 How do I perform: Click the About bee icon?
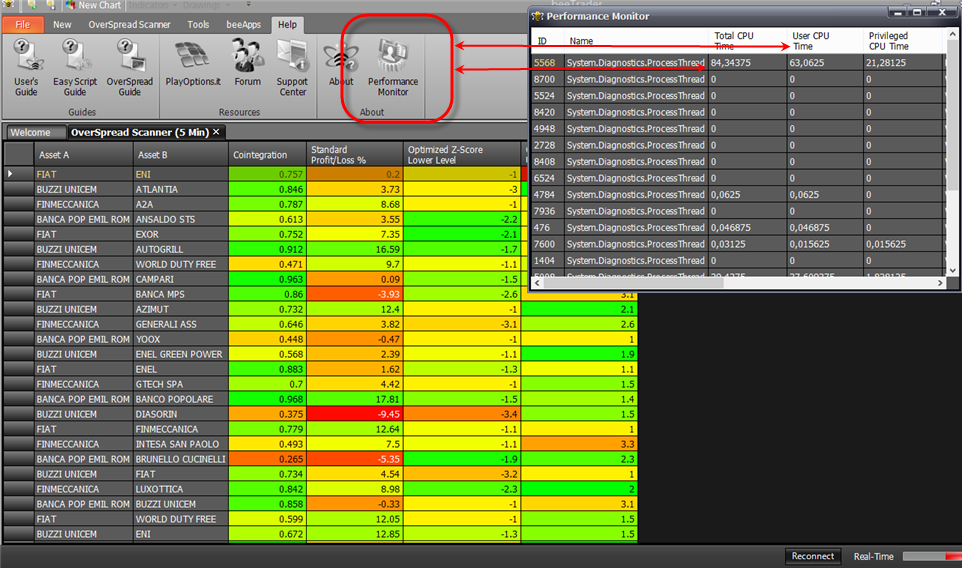341,63
